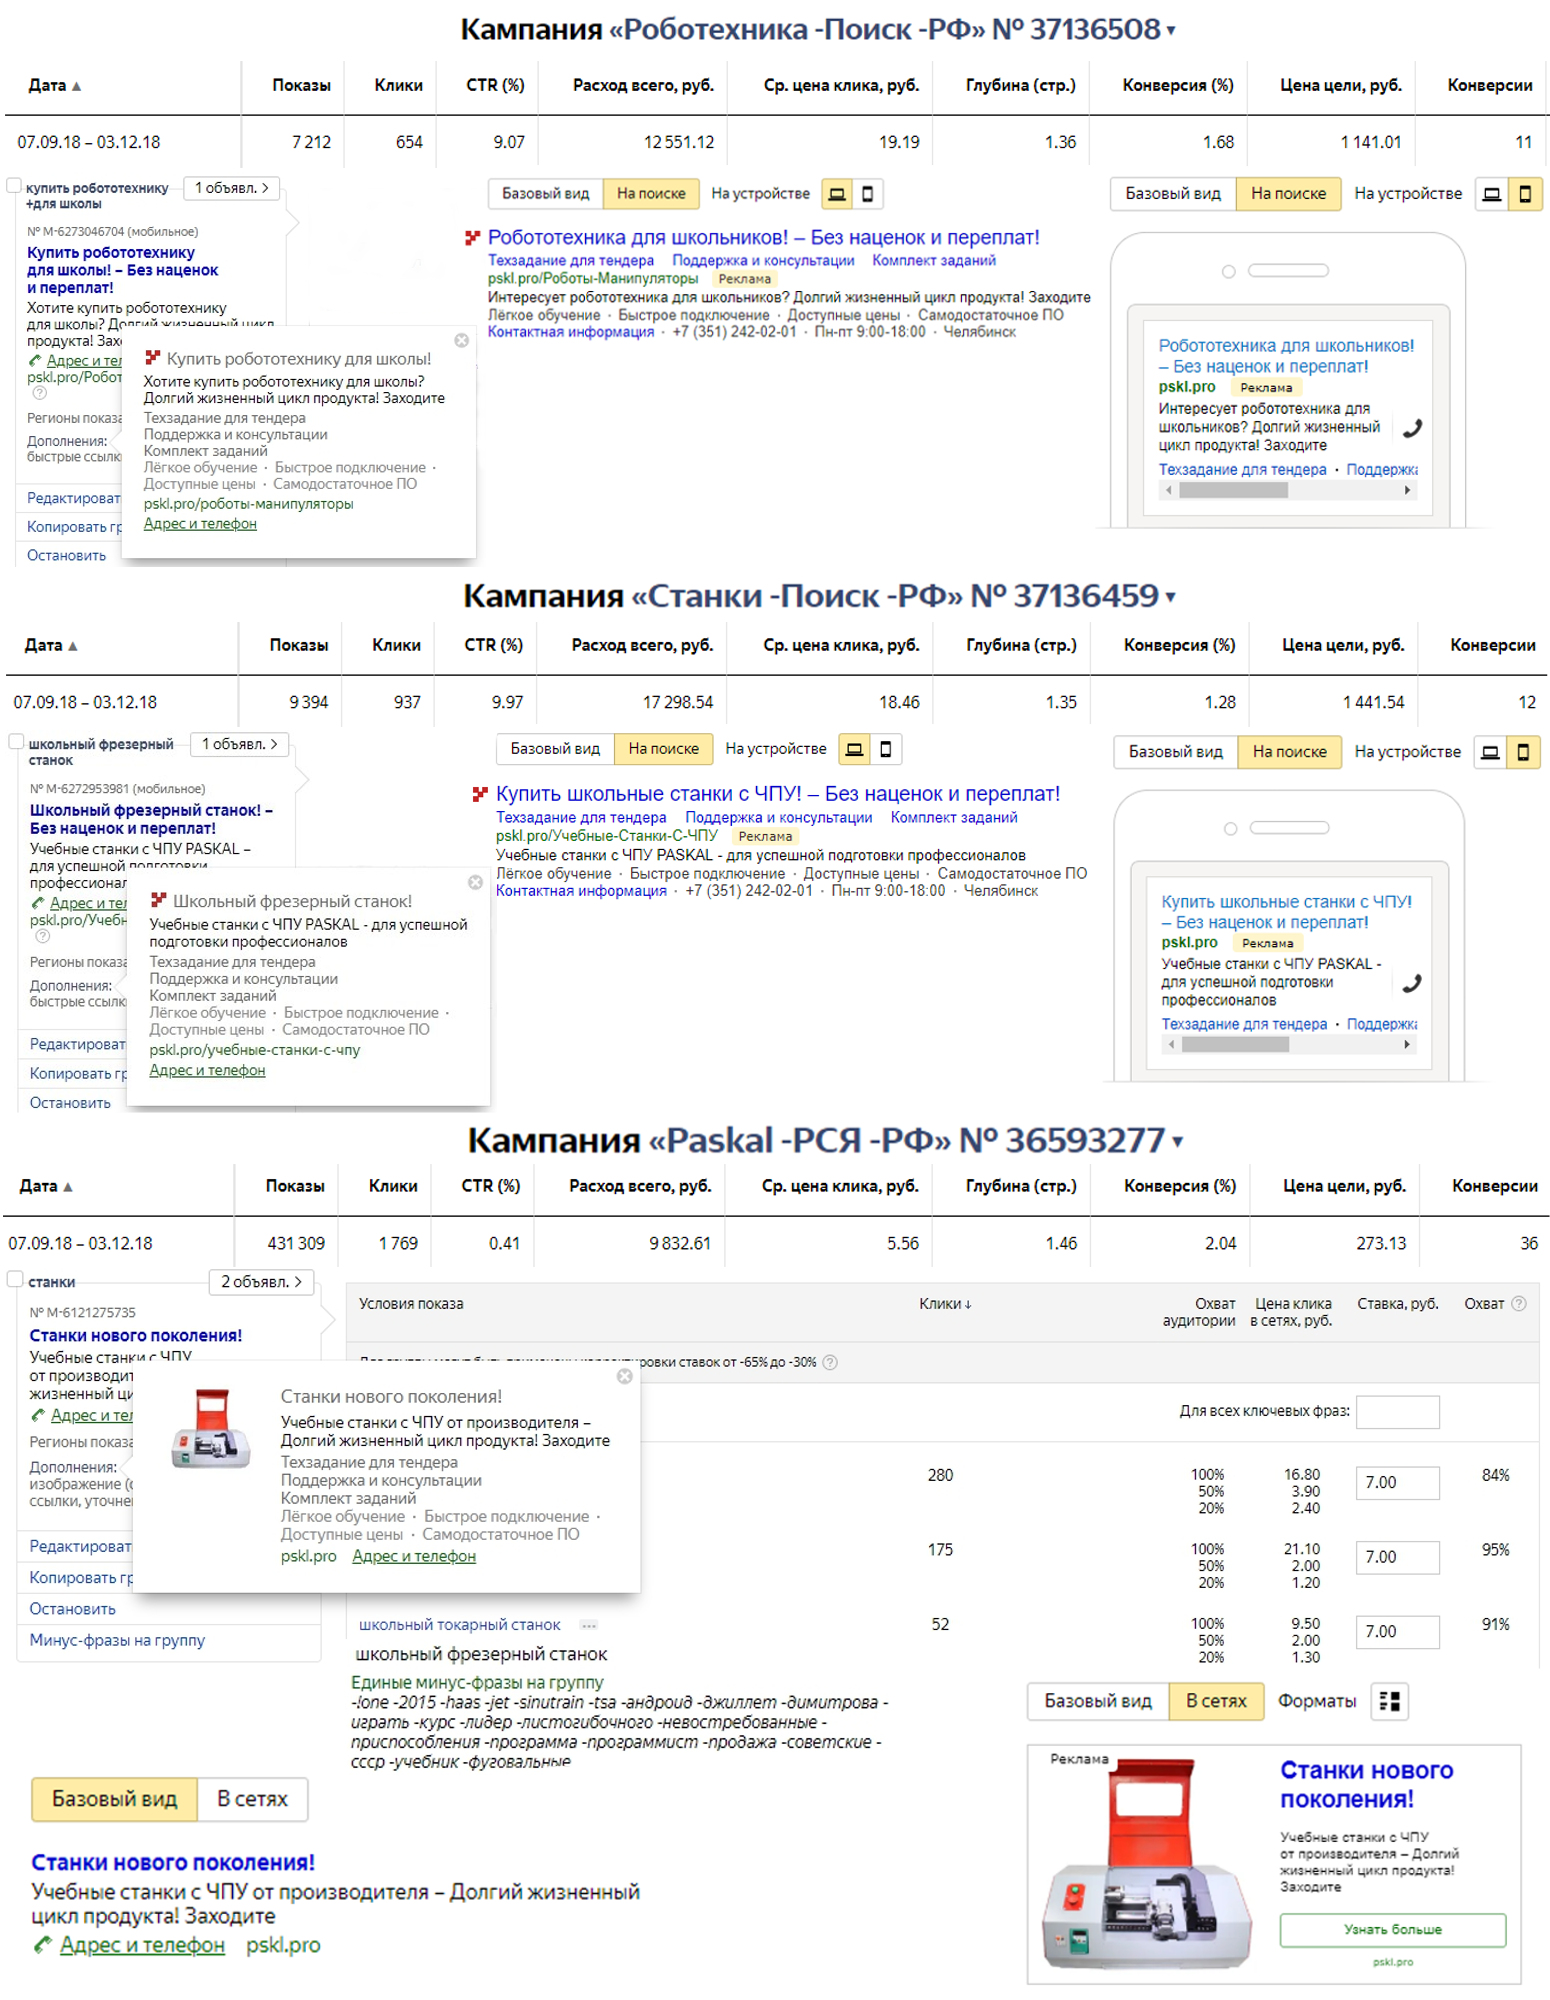Viewport: 1550px width, 2000px height.
Task: Expand '1 объявл.' in the milling machine ad group
Action: 239,744
